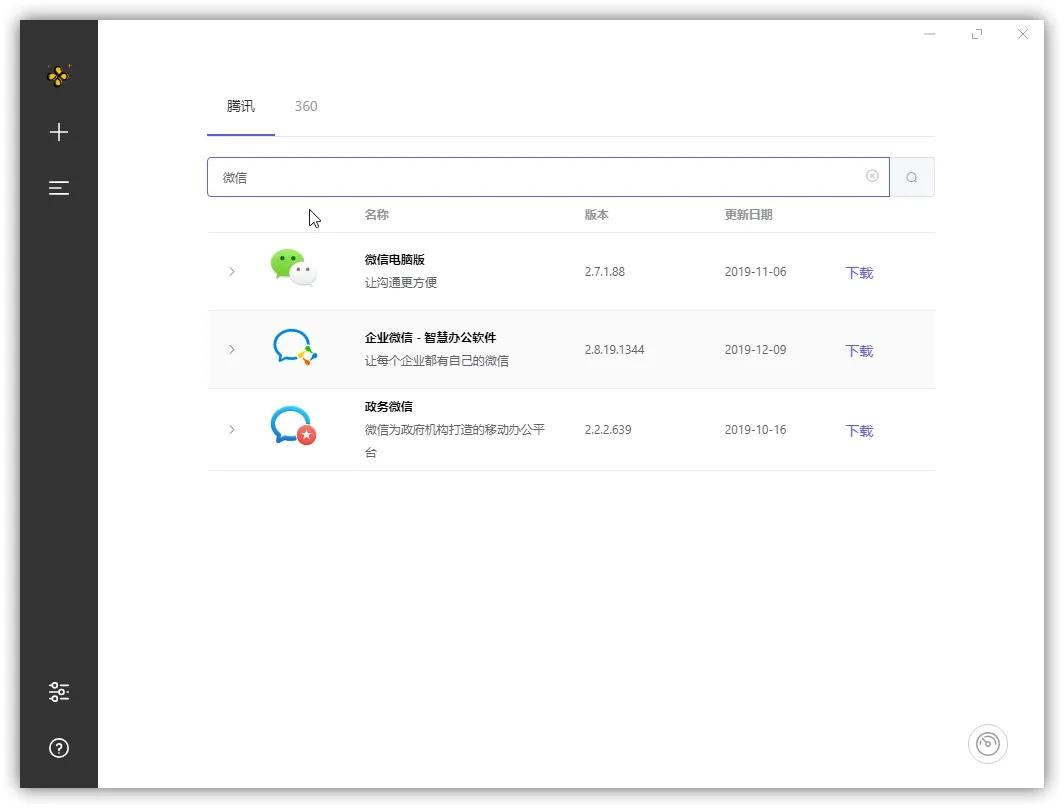Open settings using the sliders icon
Screen dimensions: 1064x808
point(58,691)
